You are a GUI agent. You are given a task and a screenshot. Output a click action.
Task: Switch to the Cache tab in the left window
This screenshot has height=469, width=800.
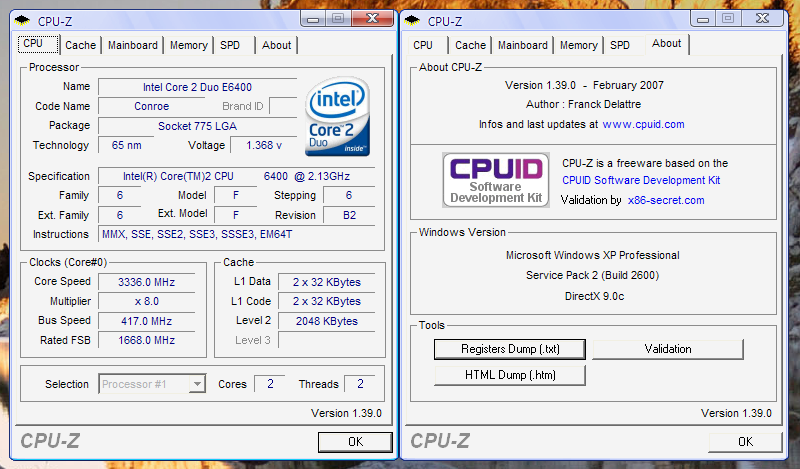point(81,45)
